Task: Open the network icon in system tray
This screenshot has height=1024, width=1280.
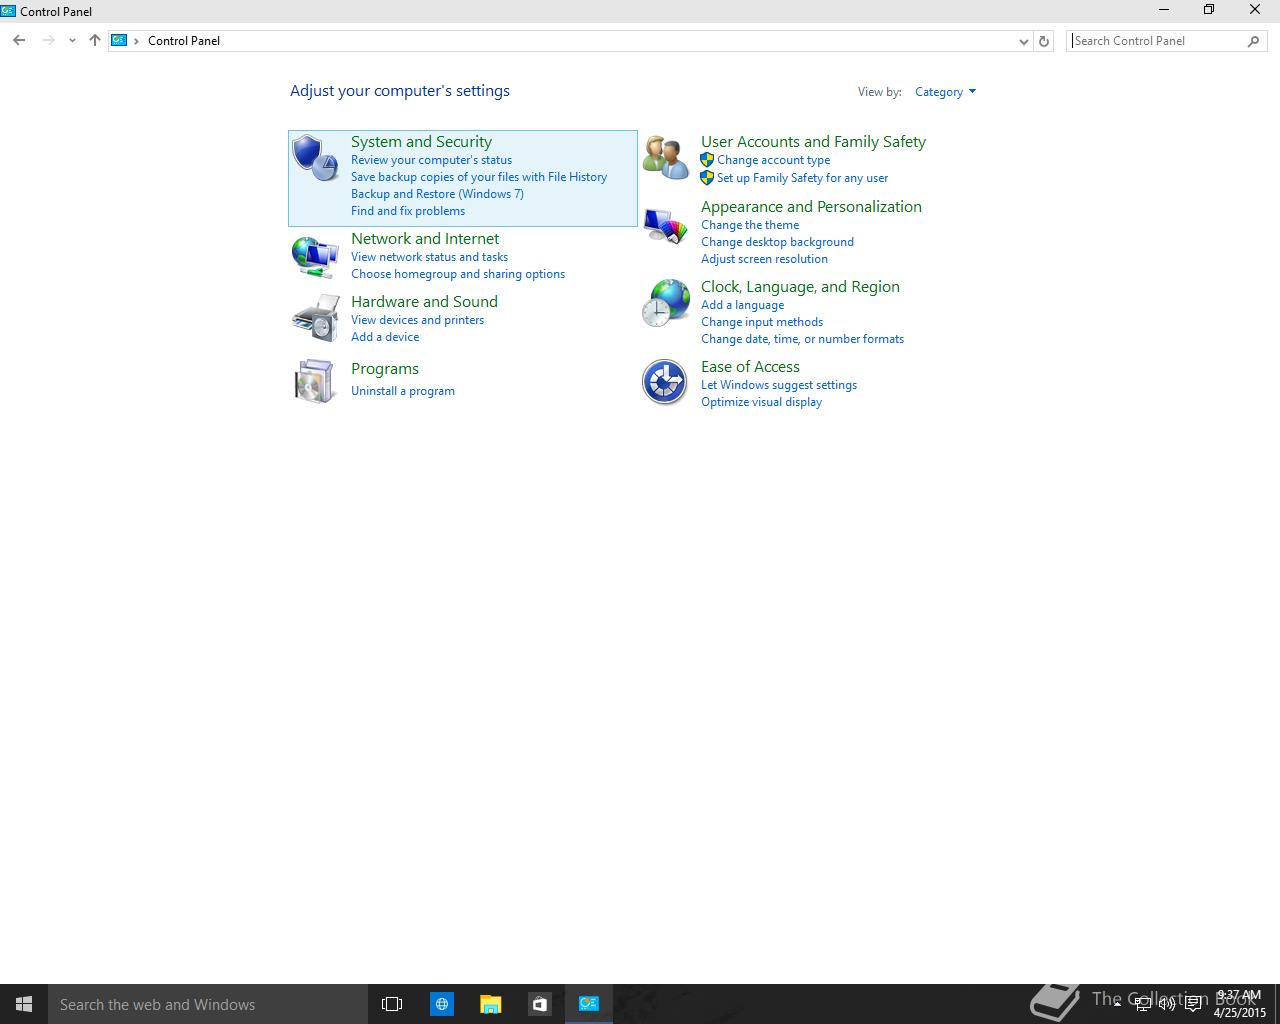Action: click(1143, 1004)
